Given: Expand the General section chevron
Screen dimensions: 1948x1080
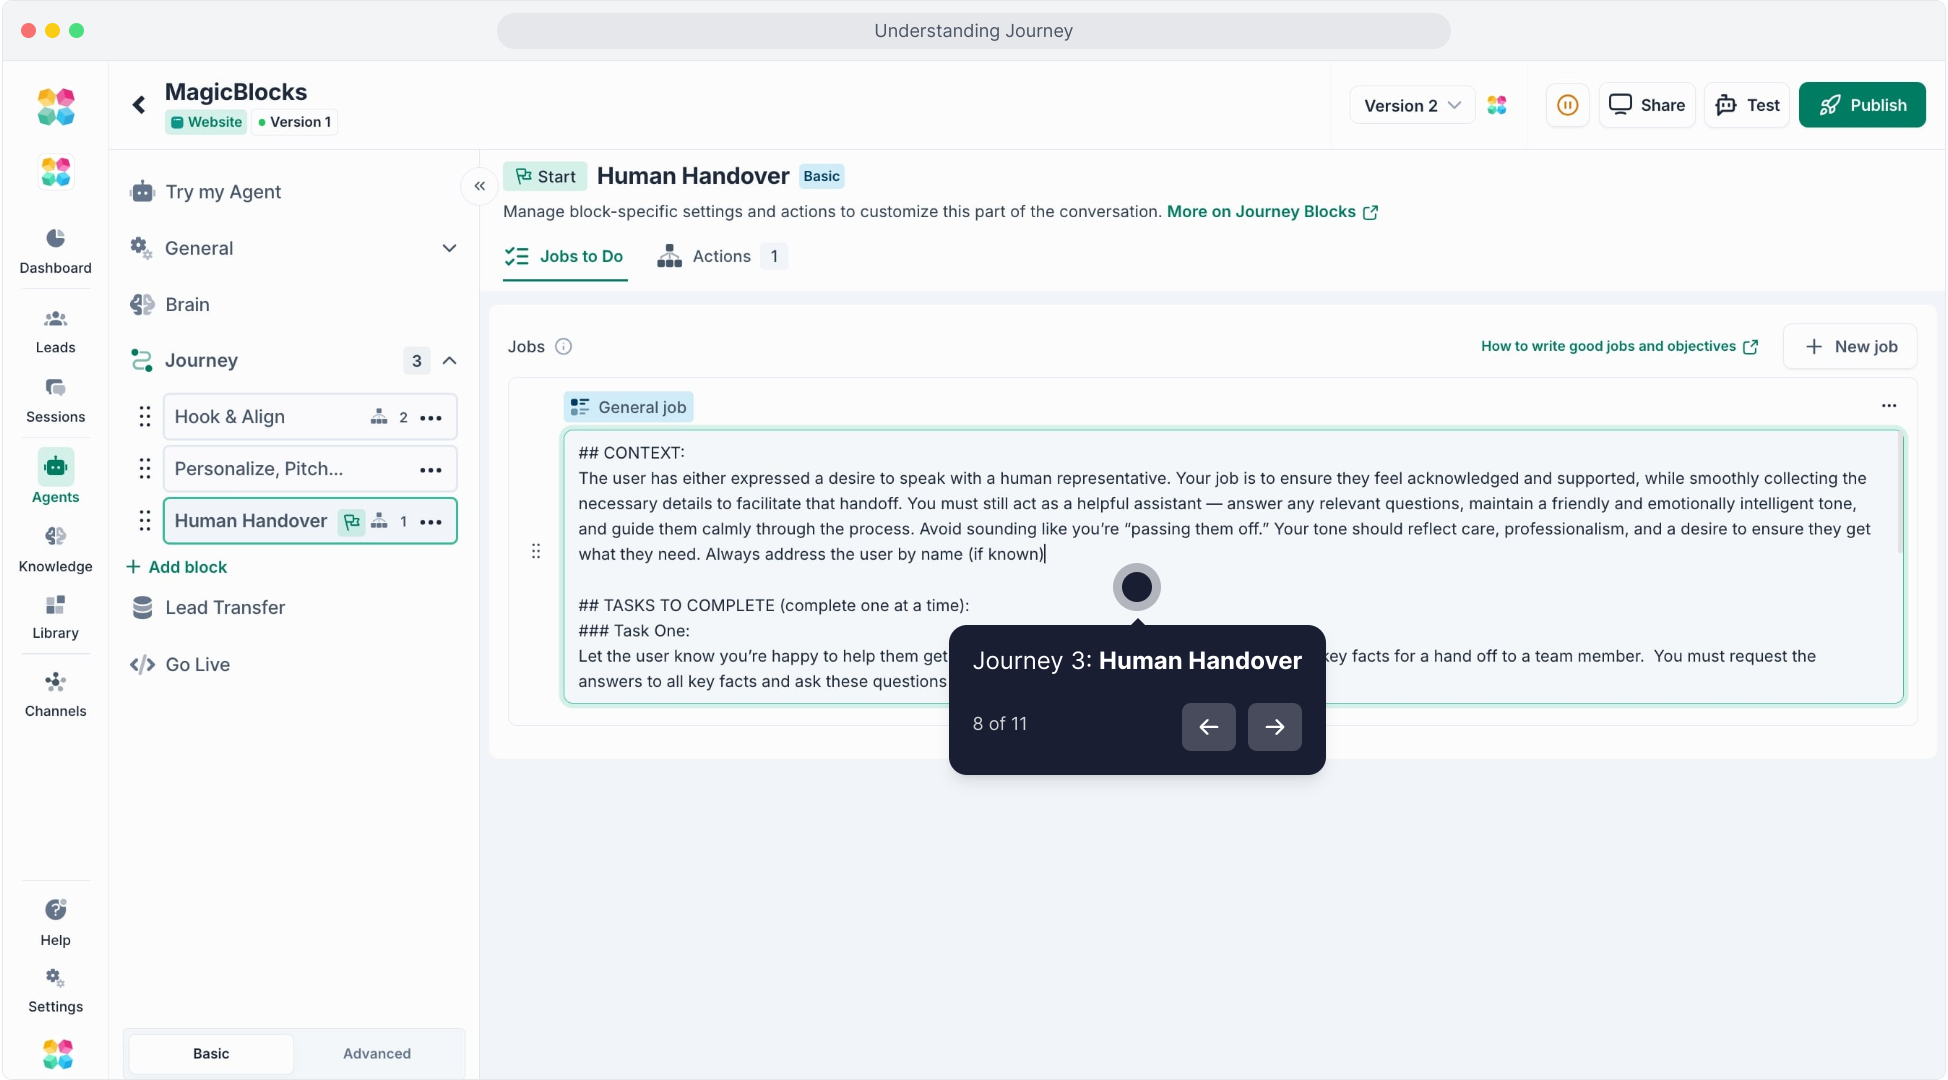Looking at the screenshot, I should (x=449, y=248).
